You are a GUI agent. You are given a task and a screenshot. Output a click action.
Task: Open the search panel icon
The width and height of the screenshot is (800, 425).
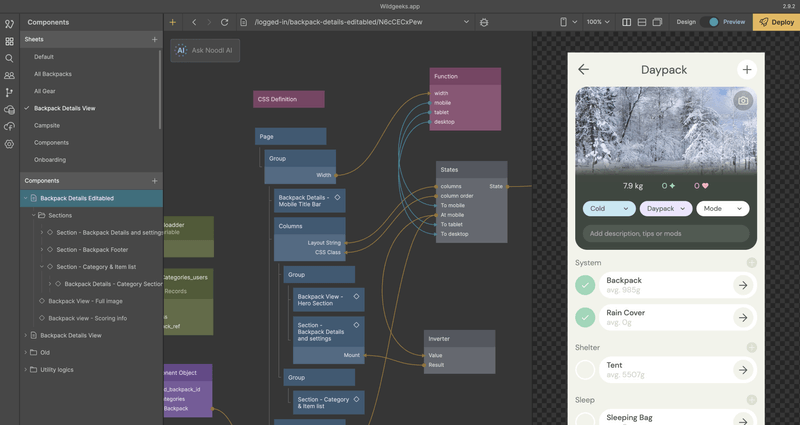coord(9,58)
